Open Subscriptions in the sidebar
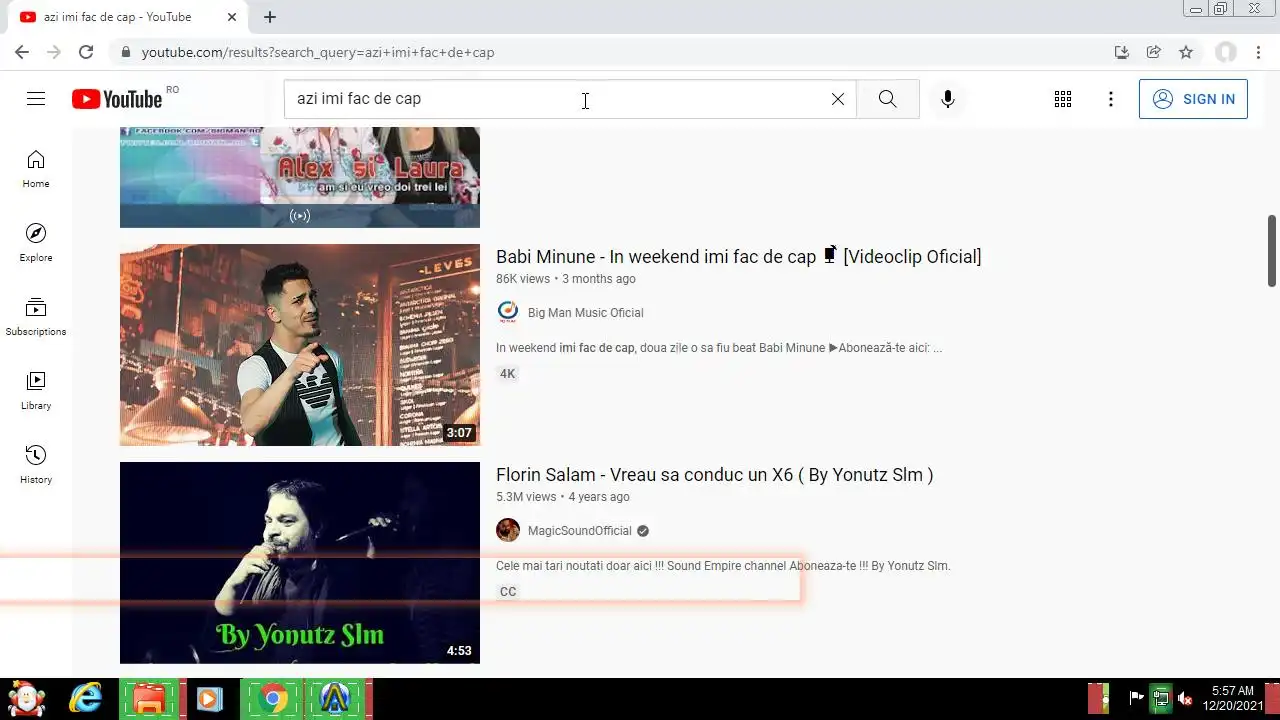The width and height of the screenshot is (1280, 720). click(36, 317)
